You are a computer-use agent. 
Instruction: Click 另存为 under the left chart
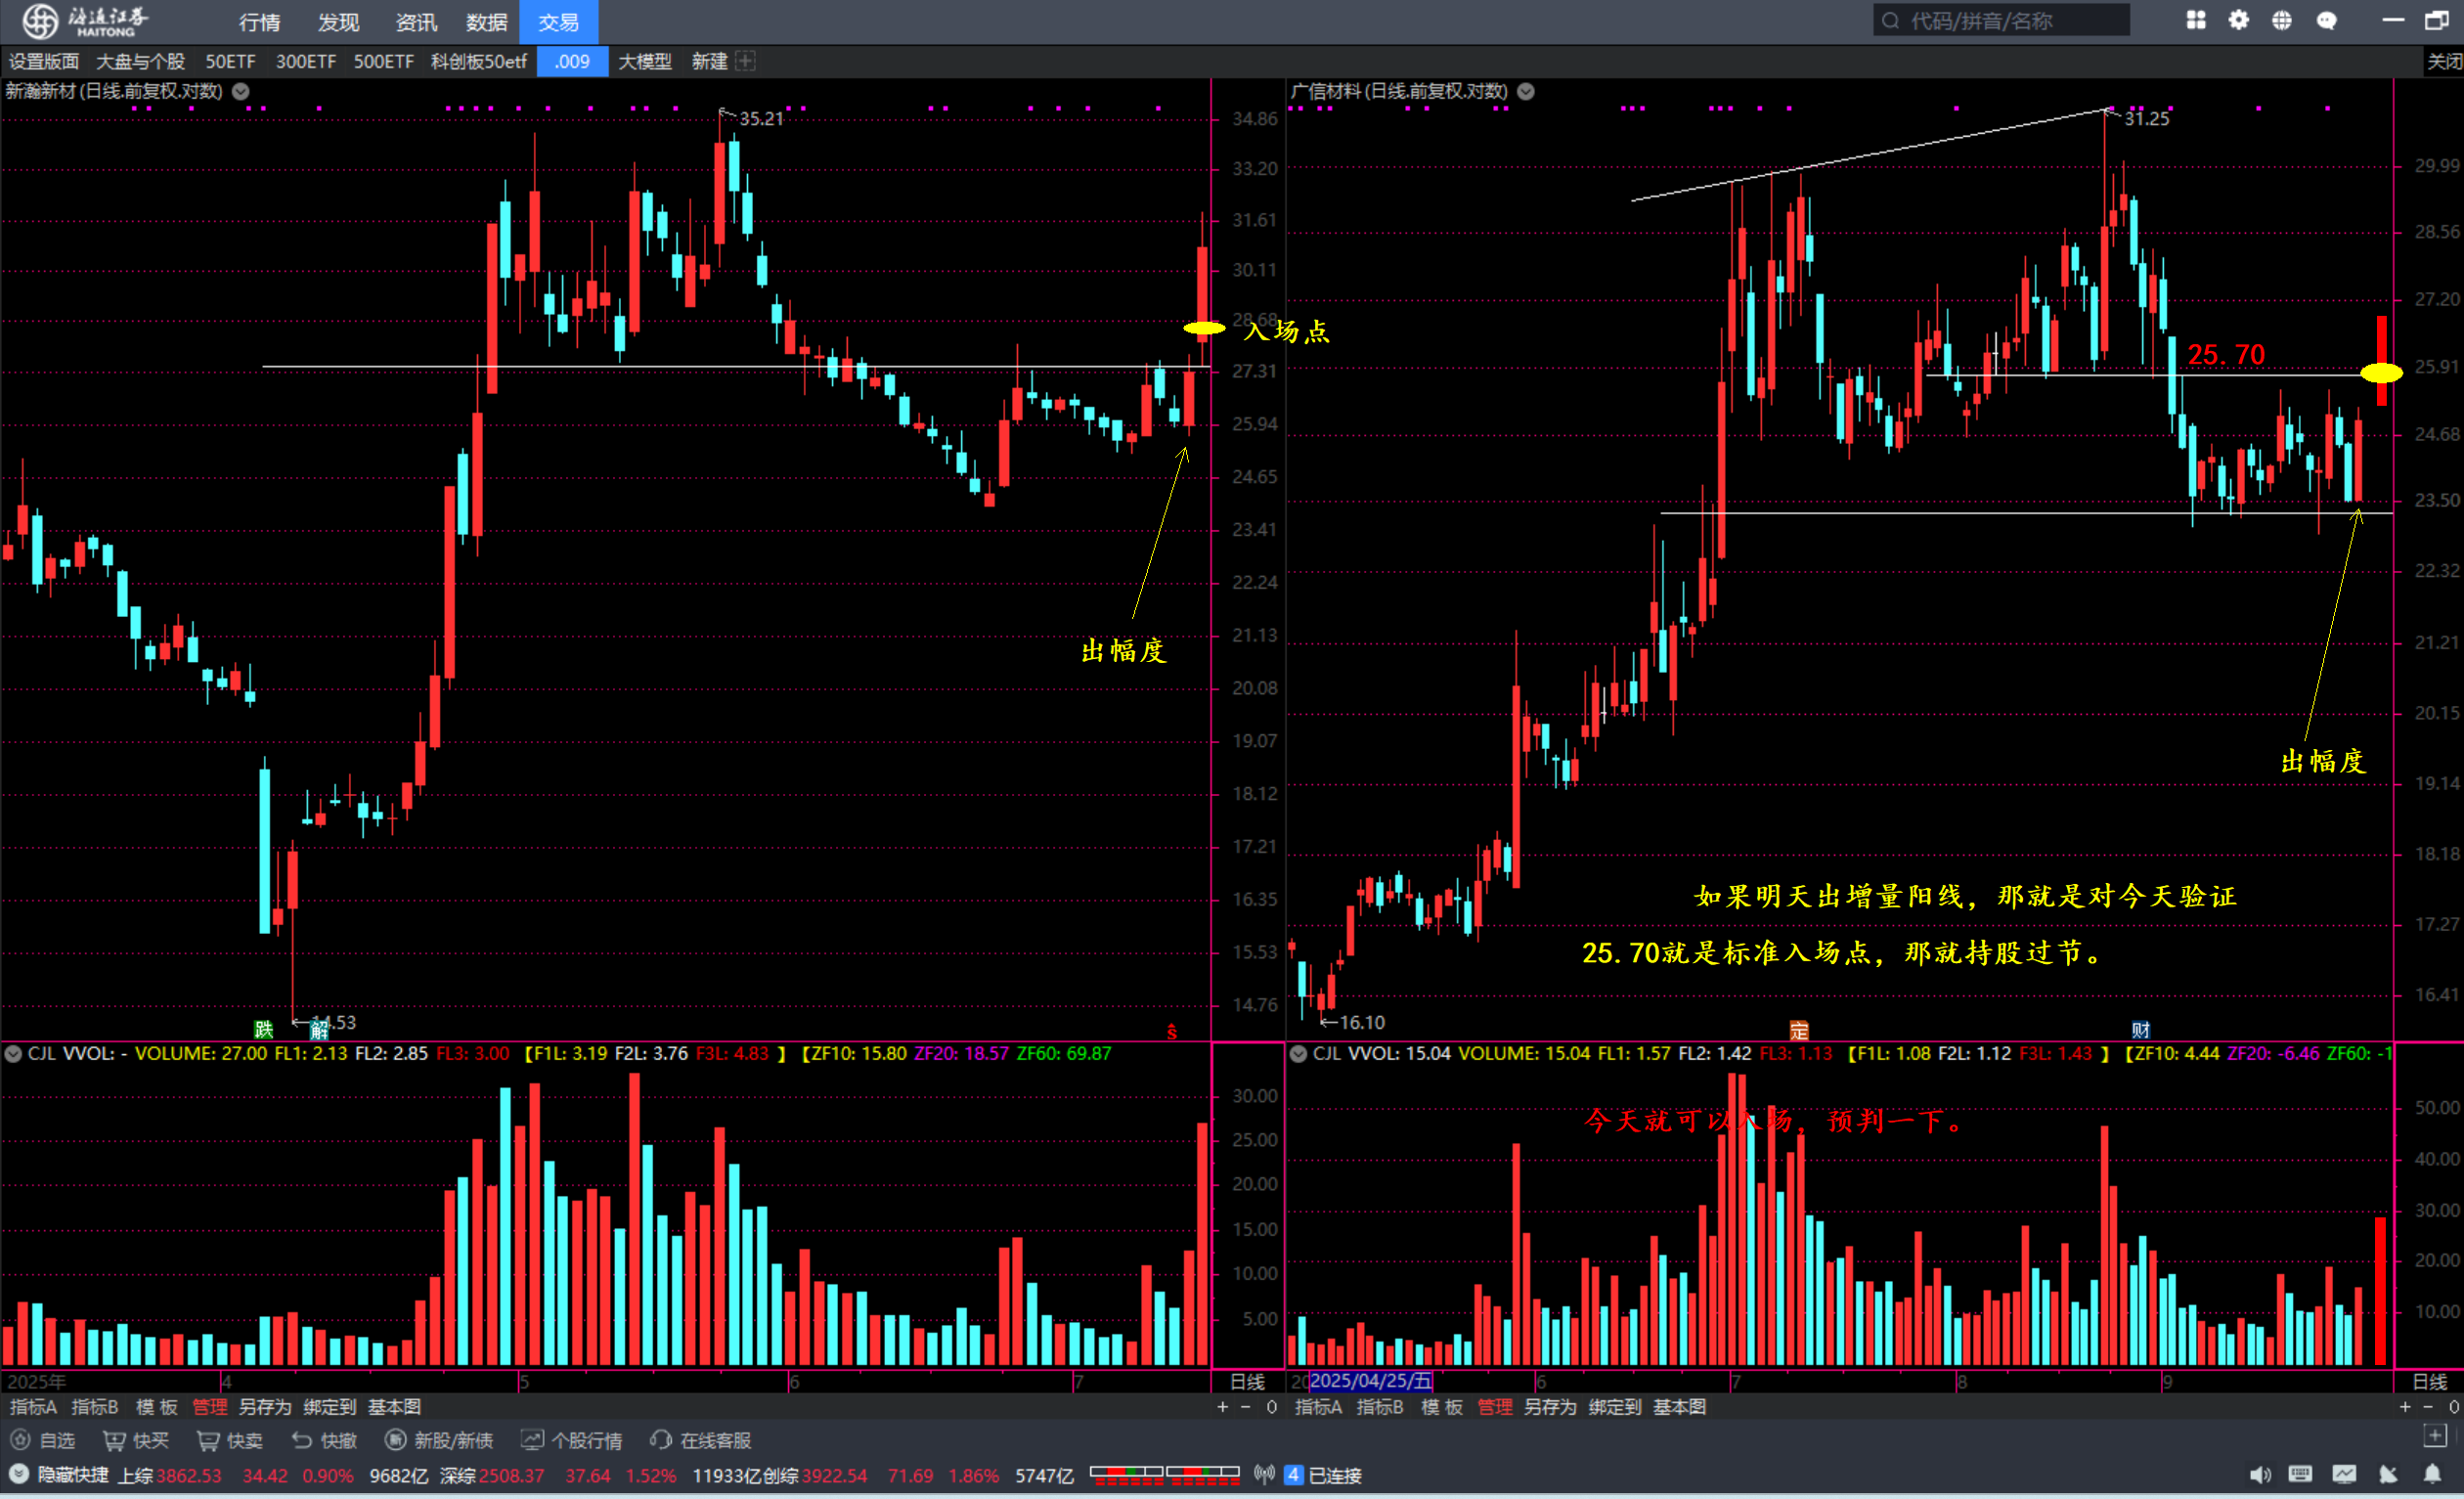coord(265,1407)
